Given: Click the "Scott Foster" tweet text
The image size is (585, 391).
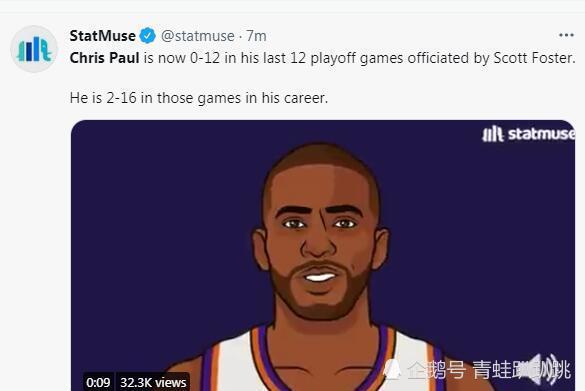Looking at the screenshot, I should click(x=534, y=58).
